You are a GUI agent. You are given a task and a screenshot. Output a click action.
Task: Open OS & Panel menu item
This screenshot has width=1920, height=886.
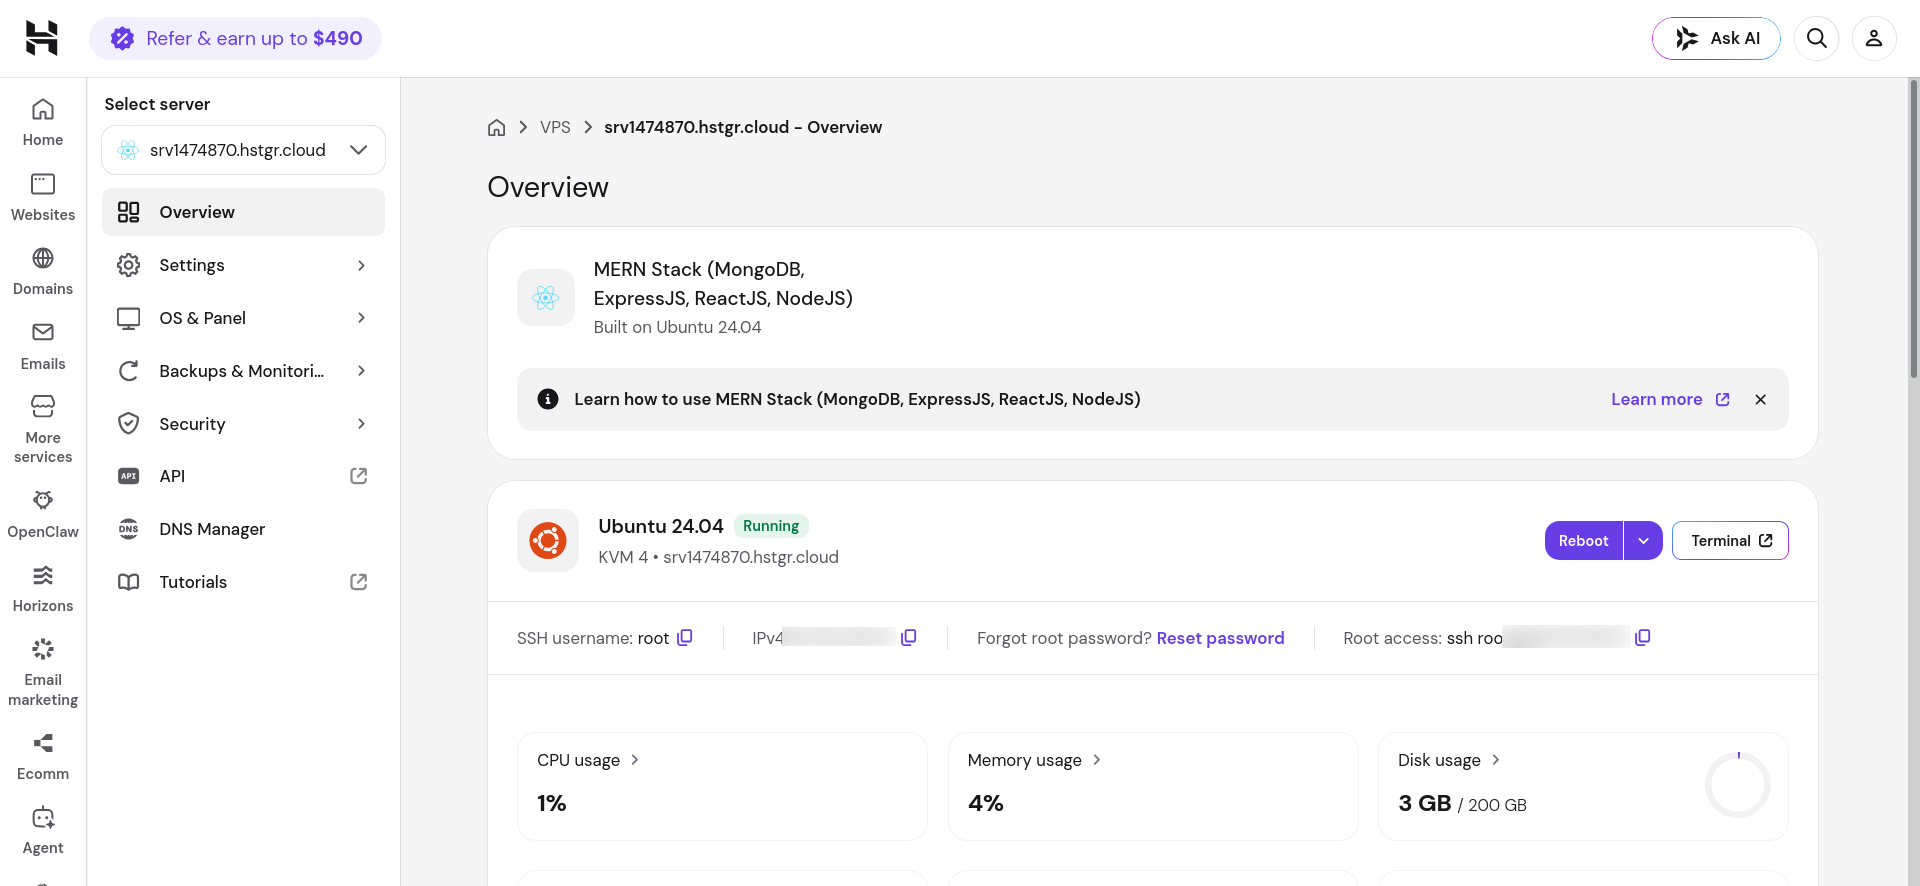pyautogui.click(x=243, y=318)
